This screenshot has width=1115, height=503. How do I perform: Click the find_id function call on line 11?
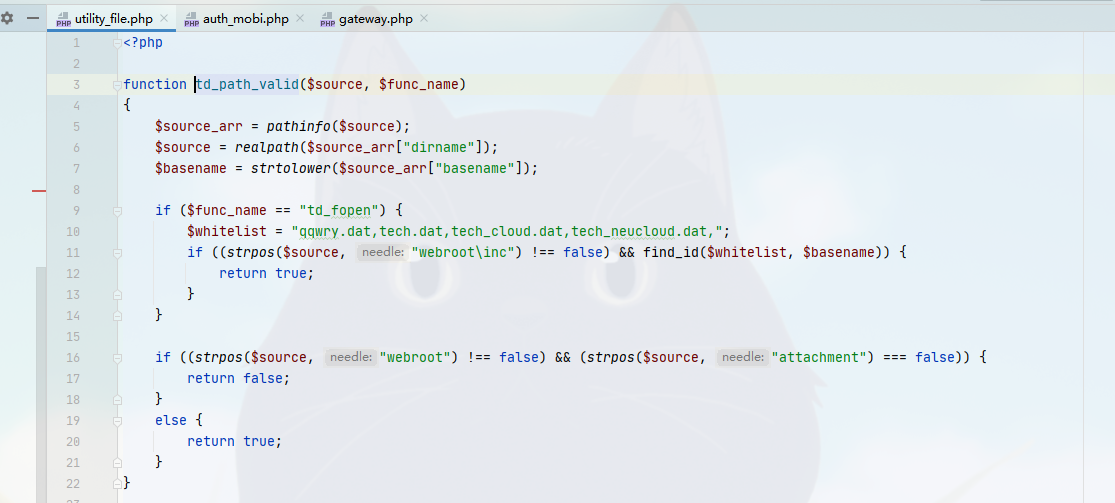click(668, 253)
